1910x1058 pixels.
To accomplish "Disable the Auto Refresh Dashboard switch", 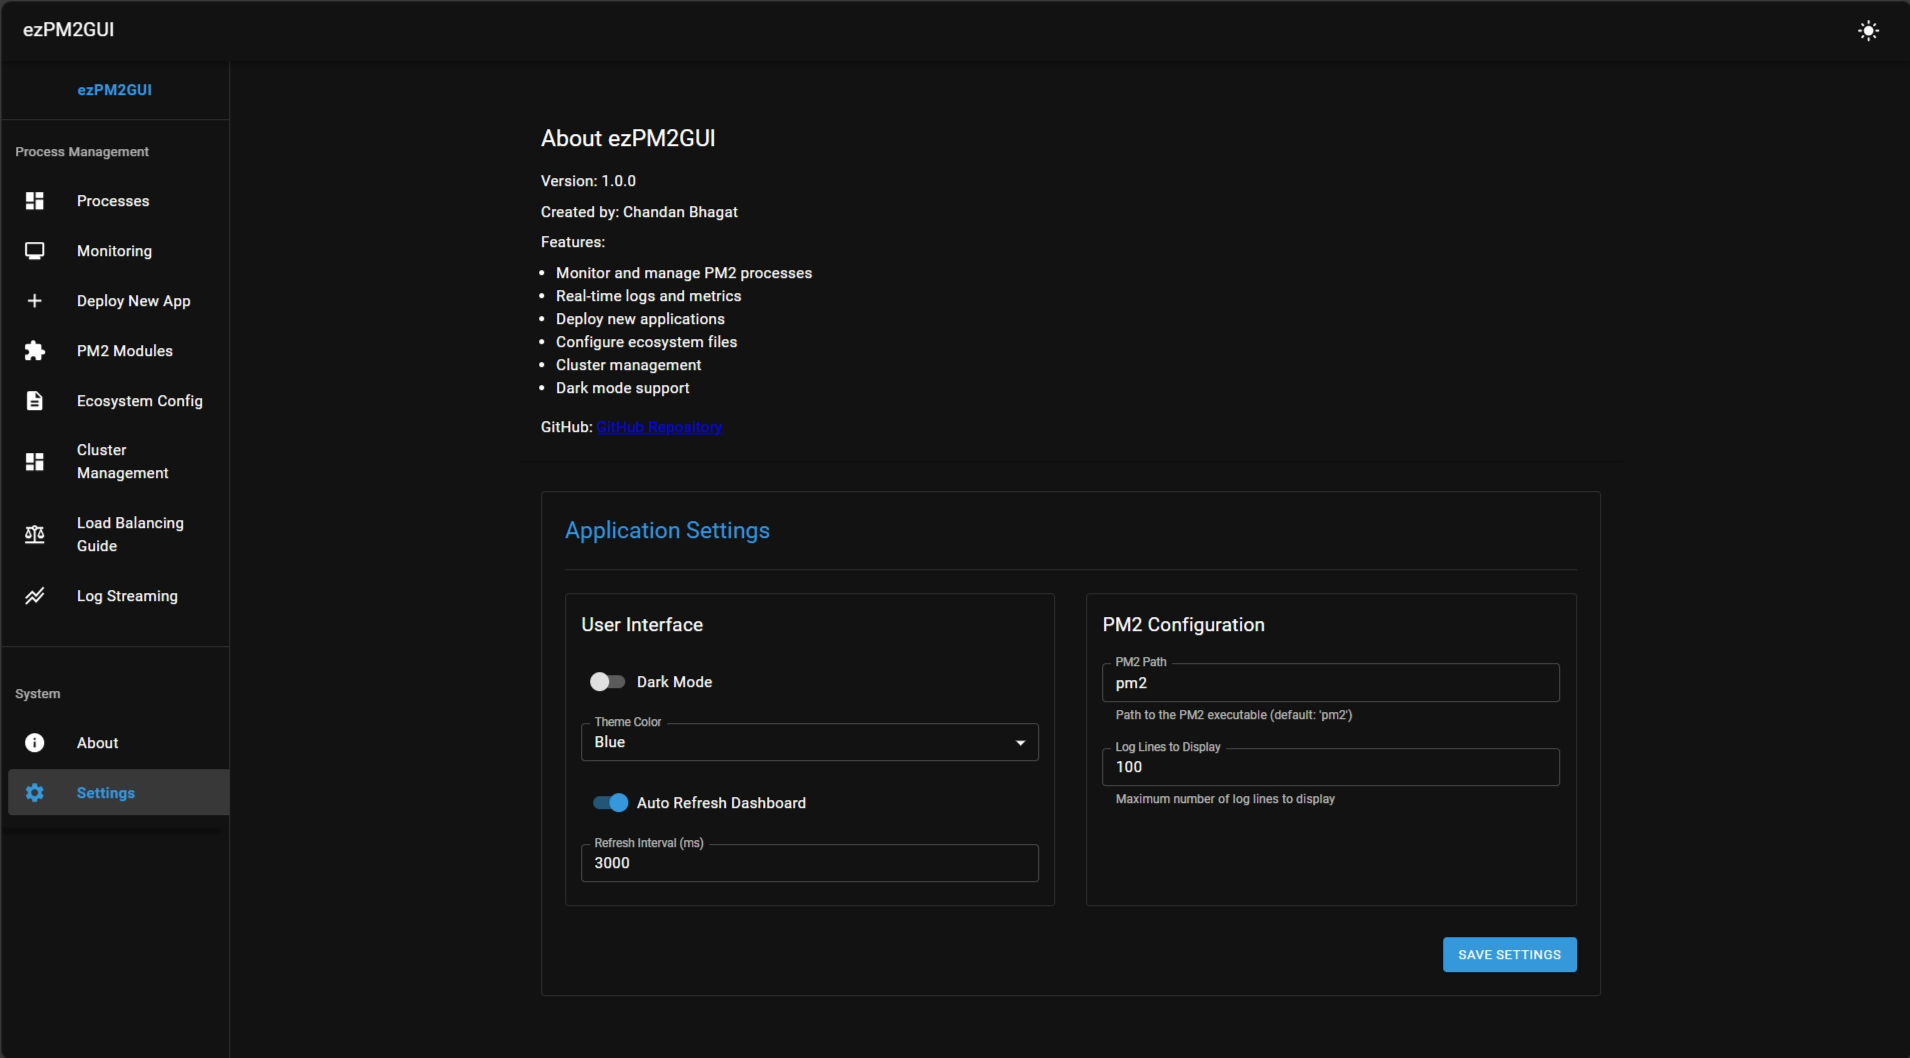I will pos(610,803).
